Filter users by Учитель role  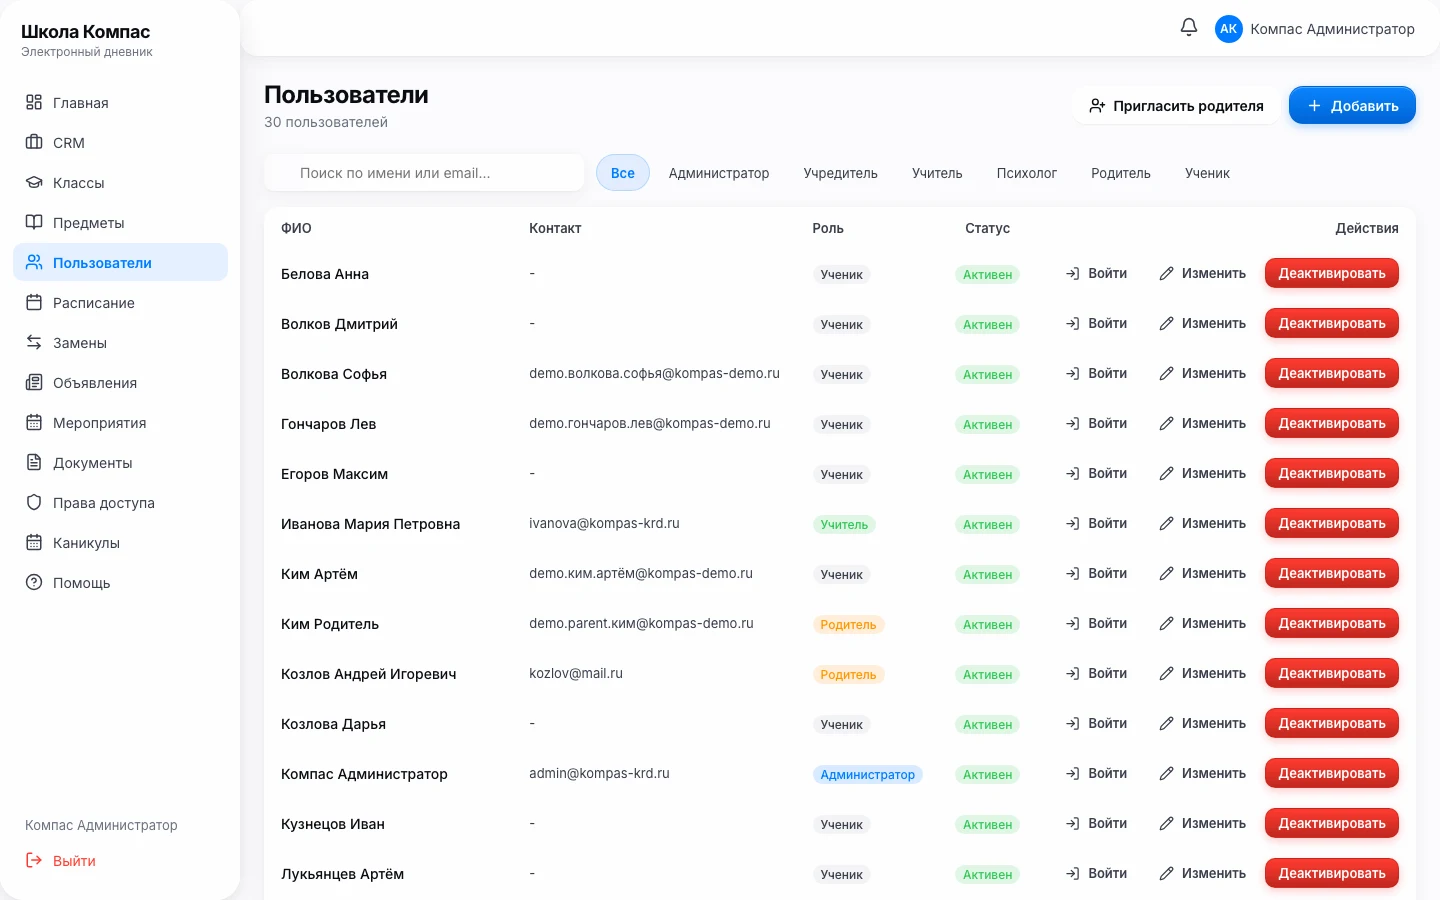[x=937, y=173]
